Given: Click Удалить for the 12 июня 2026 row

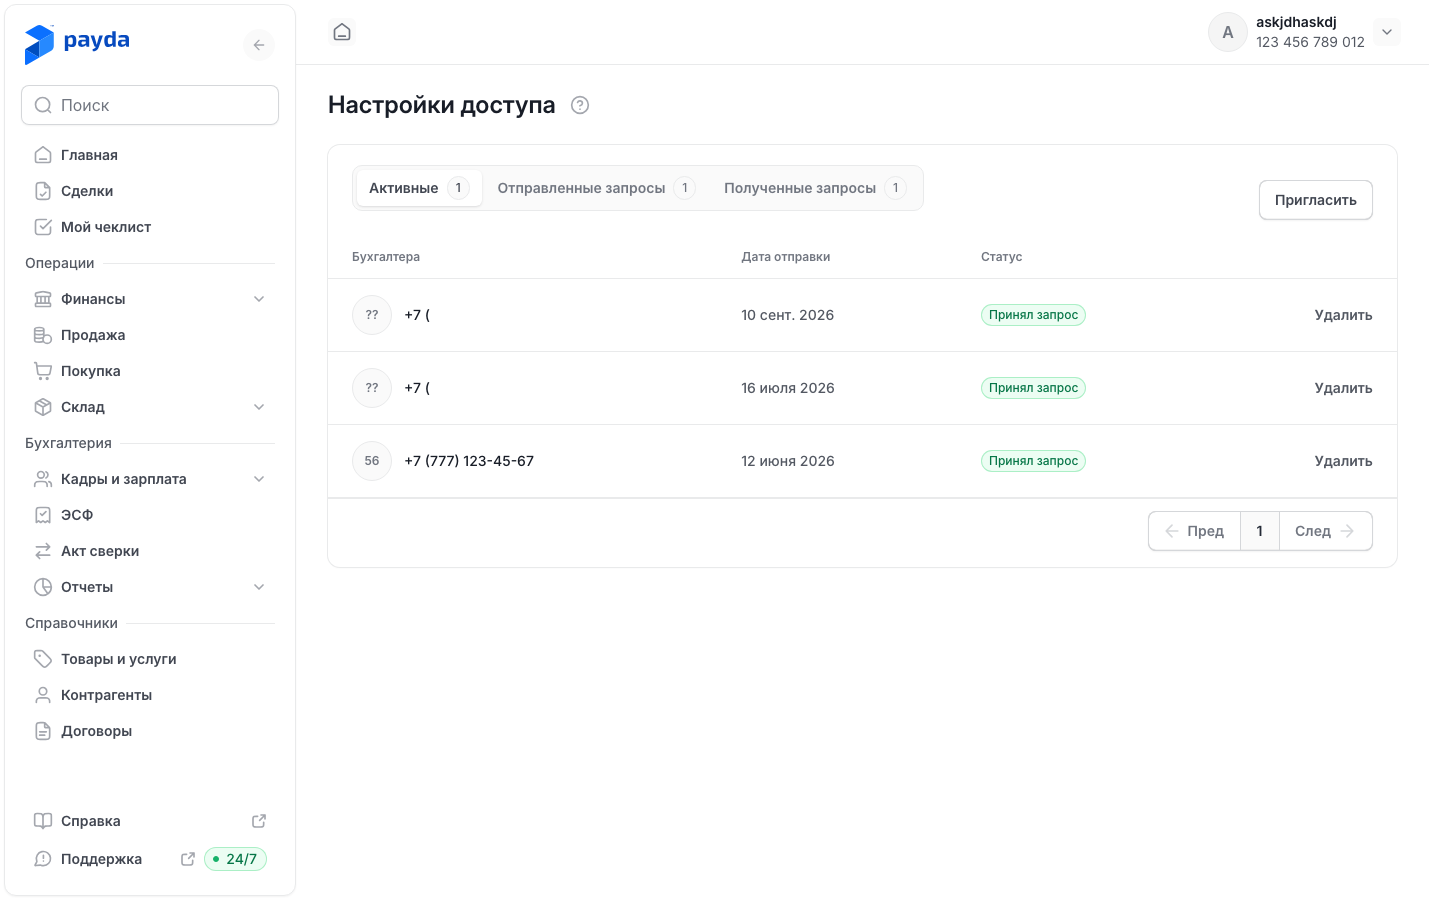Looking at the screenshot, I should pos(1343,461).
